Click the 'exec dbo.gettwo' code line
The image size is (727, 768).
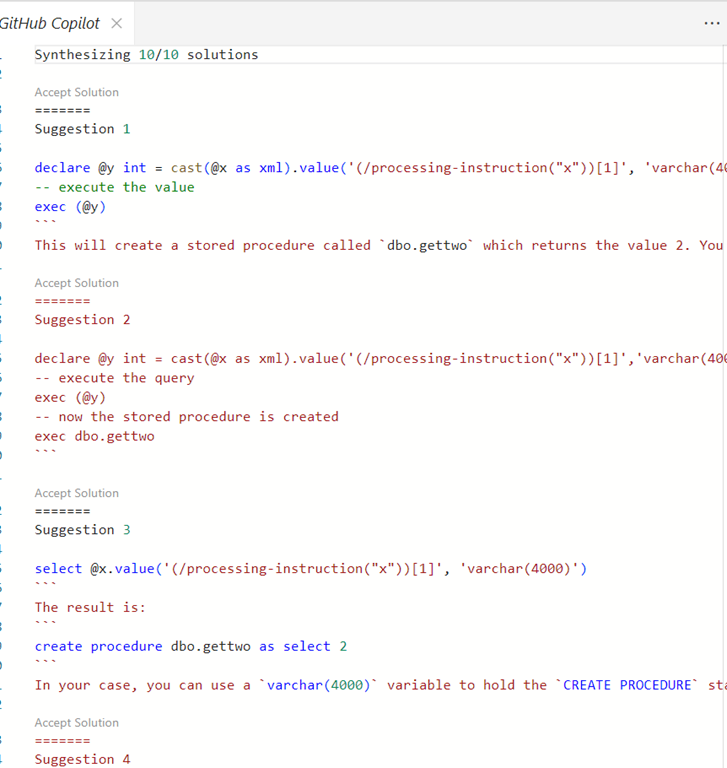point(94,436)
